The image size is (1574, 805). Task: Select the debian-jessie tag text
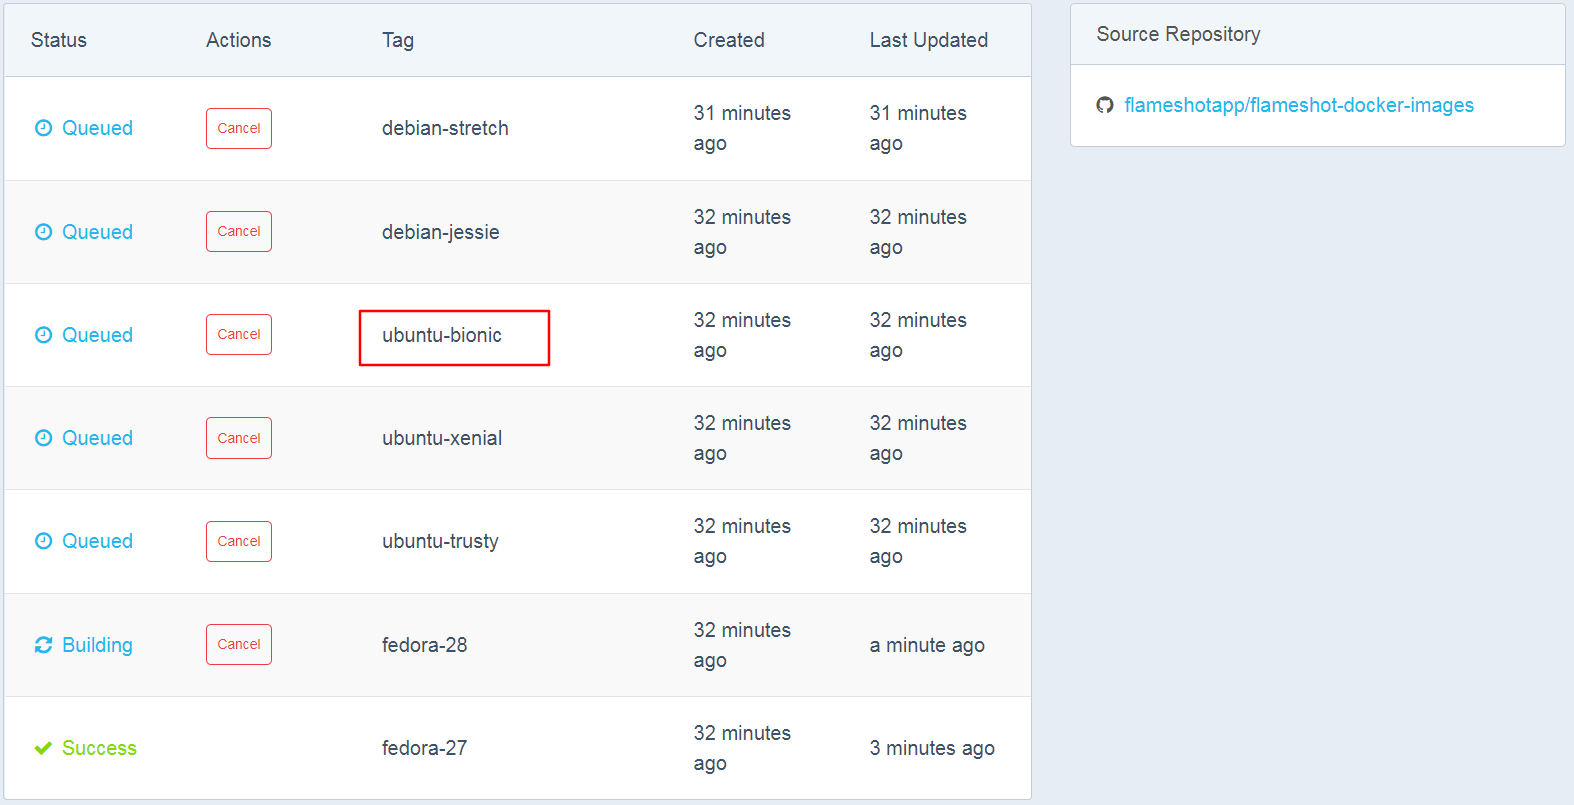pos(440,232)
